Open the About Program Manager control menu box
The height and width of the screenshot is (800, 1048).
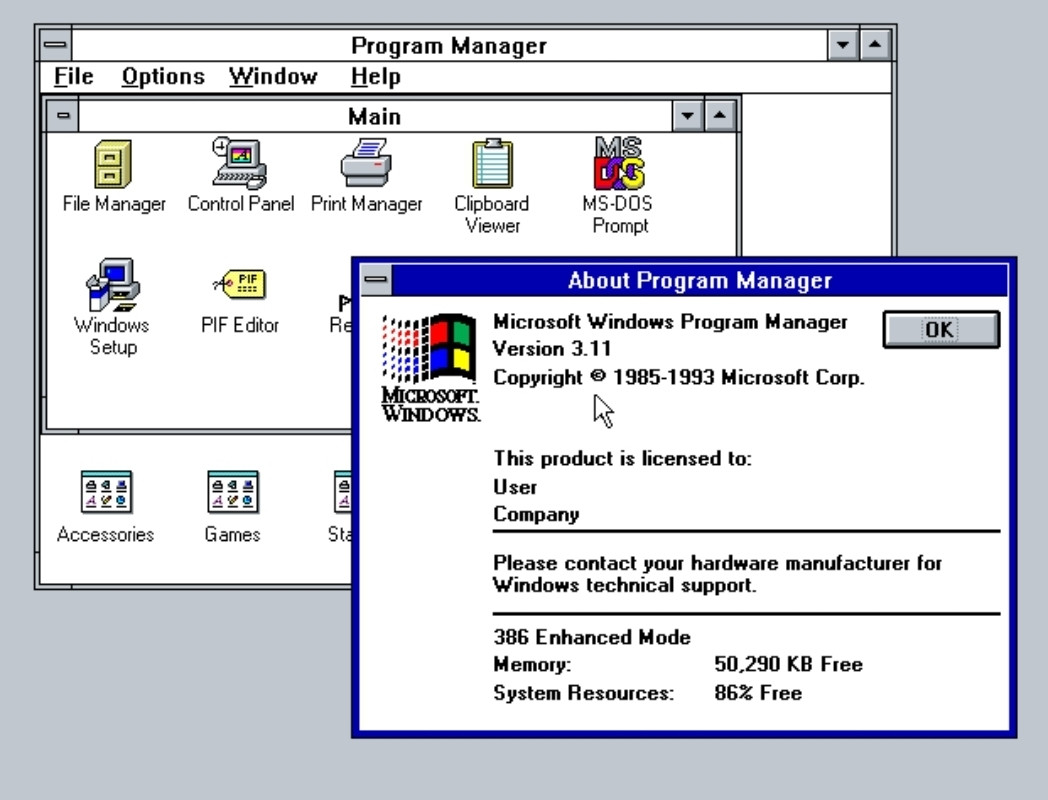[376, 279]
